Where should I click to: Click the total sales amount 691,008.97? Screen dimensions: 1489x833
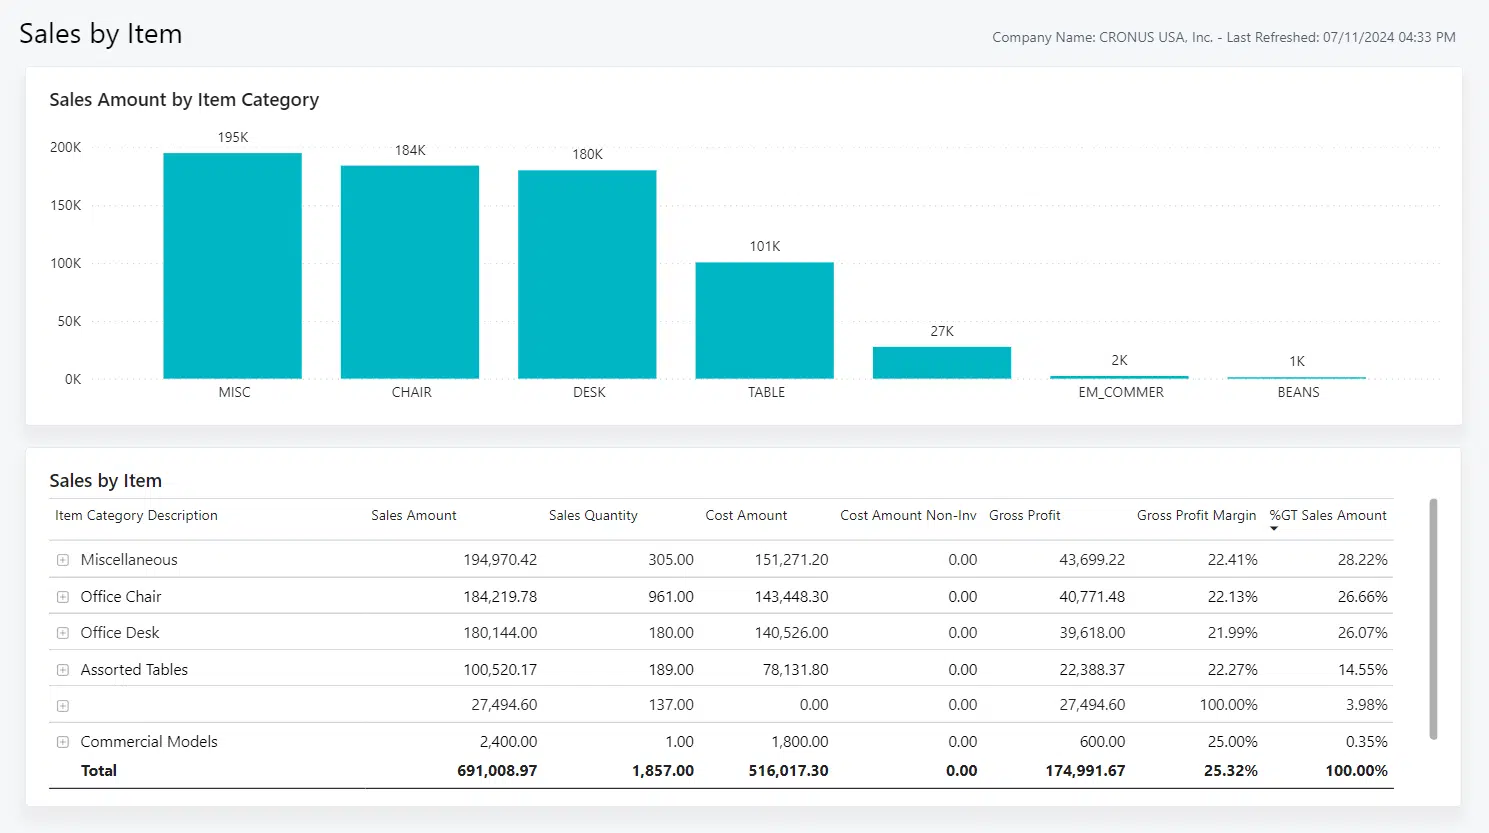pos(497,771)
